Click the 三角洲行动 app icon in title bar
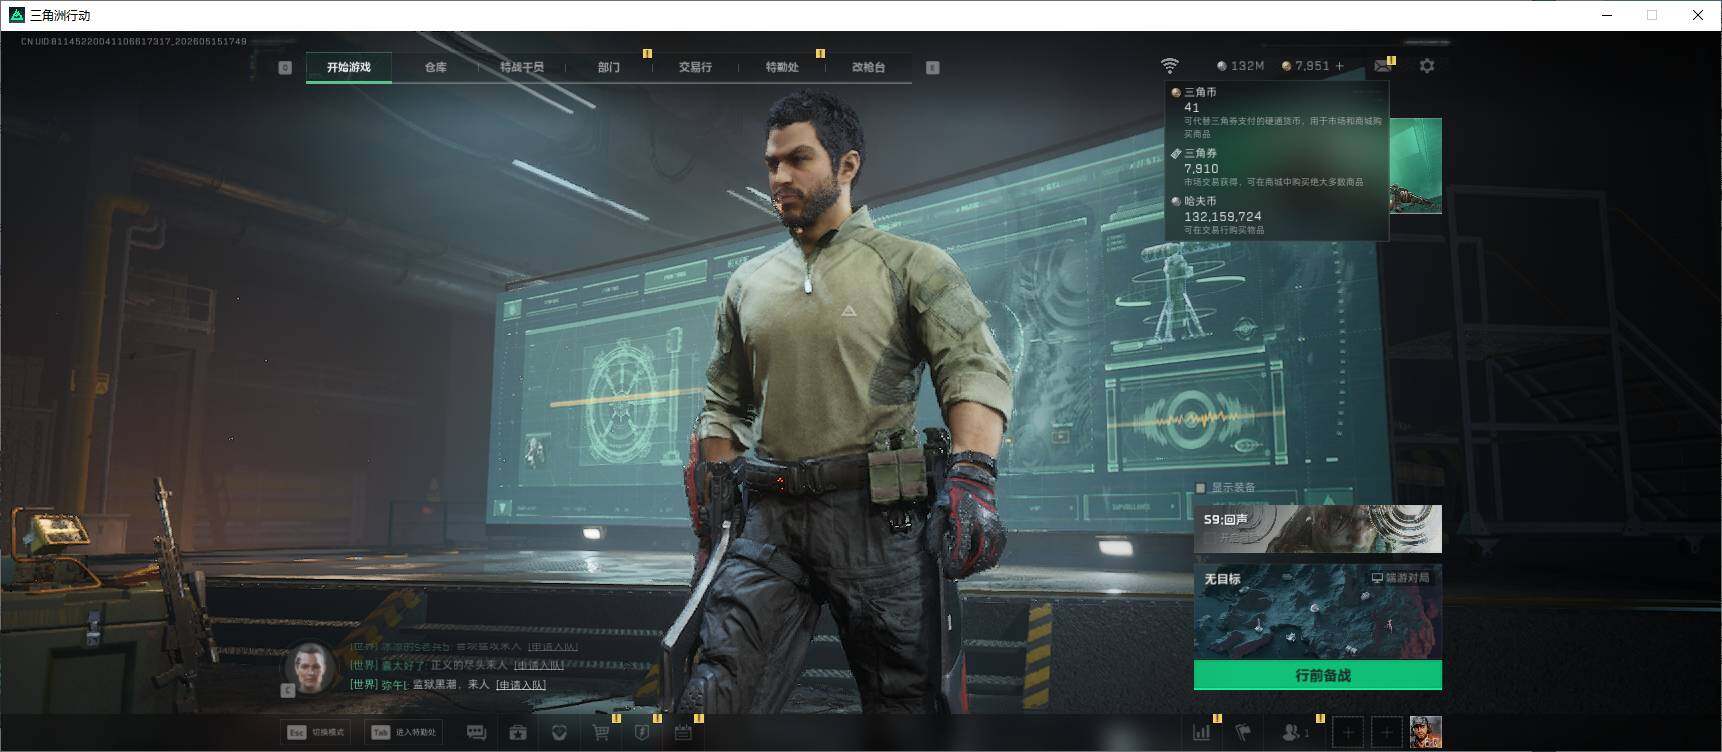The image size is (1722, 752). point(16,15)
